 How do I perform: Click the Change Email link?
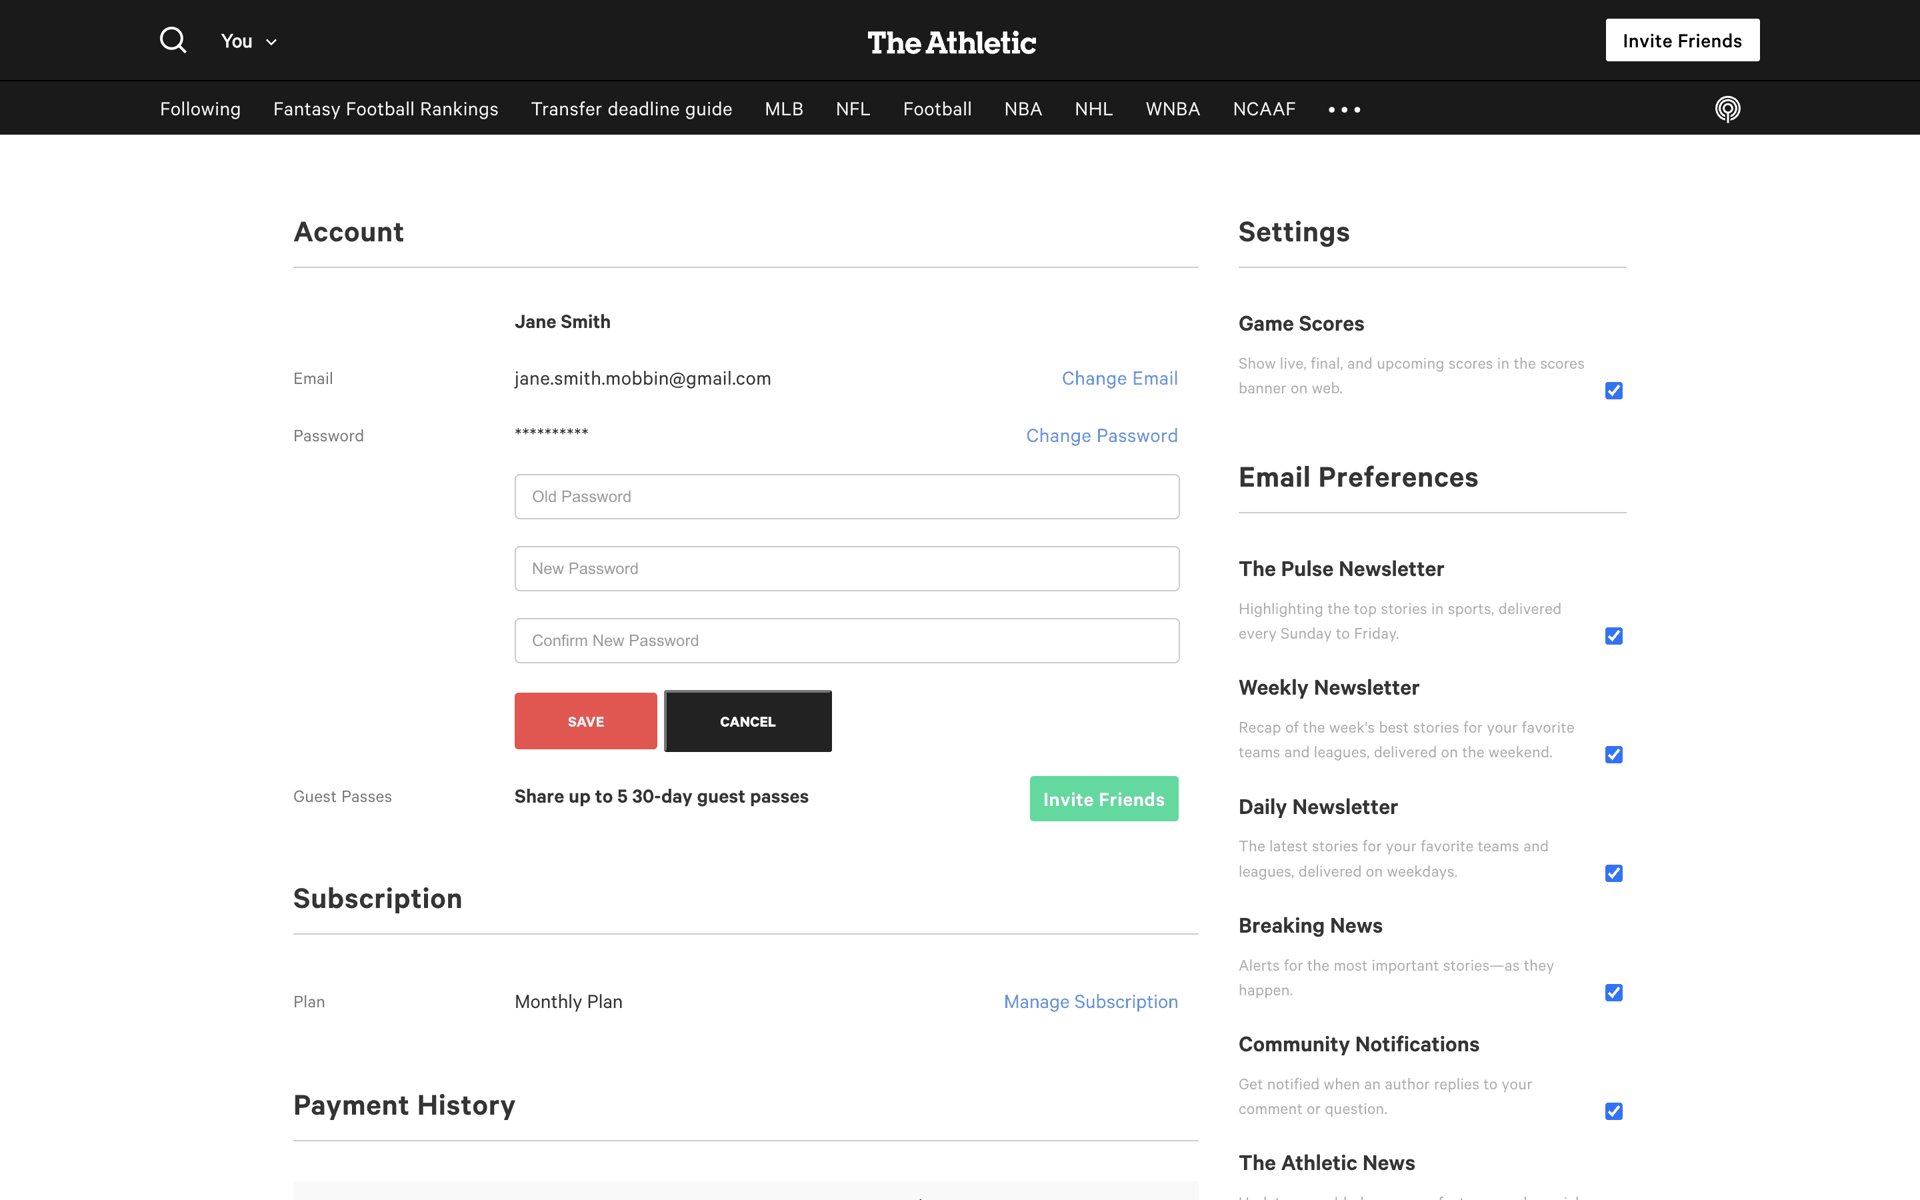tap(1119, 379)
